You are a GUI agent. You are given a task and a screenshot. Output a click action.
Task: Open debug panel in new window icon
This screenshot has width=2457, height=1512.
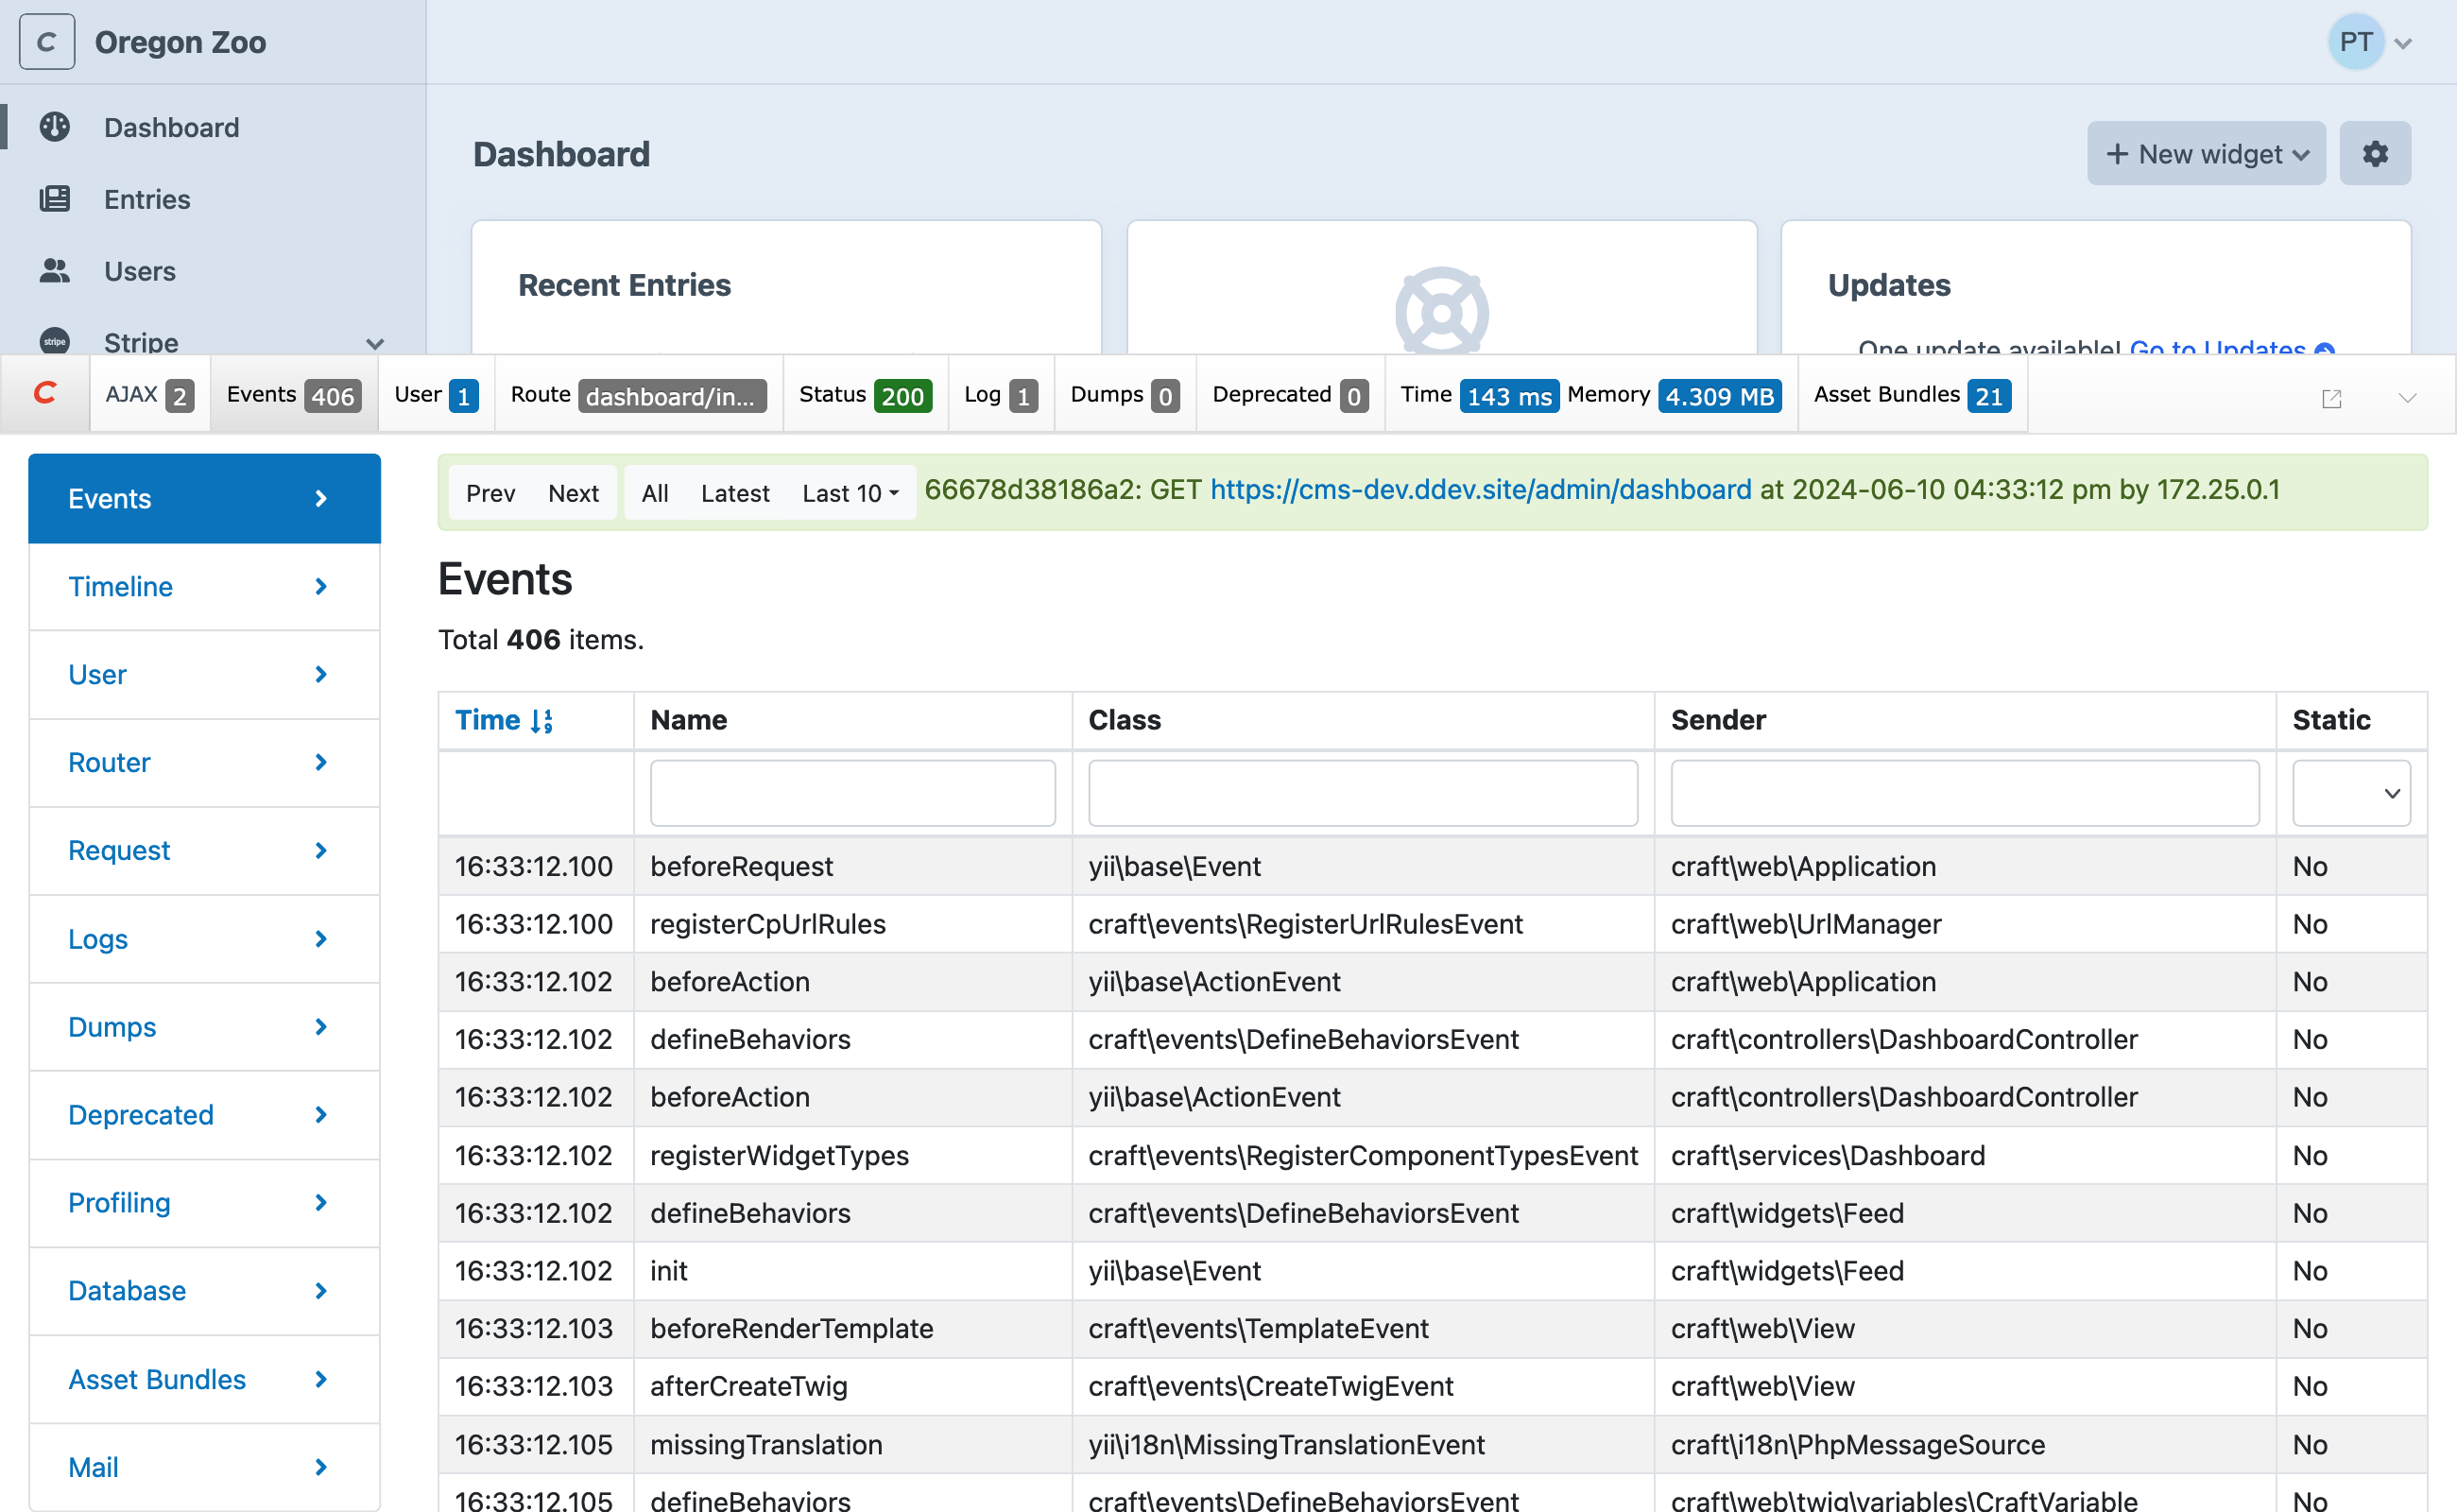[2331, 397]
